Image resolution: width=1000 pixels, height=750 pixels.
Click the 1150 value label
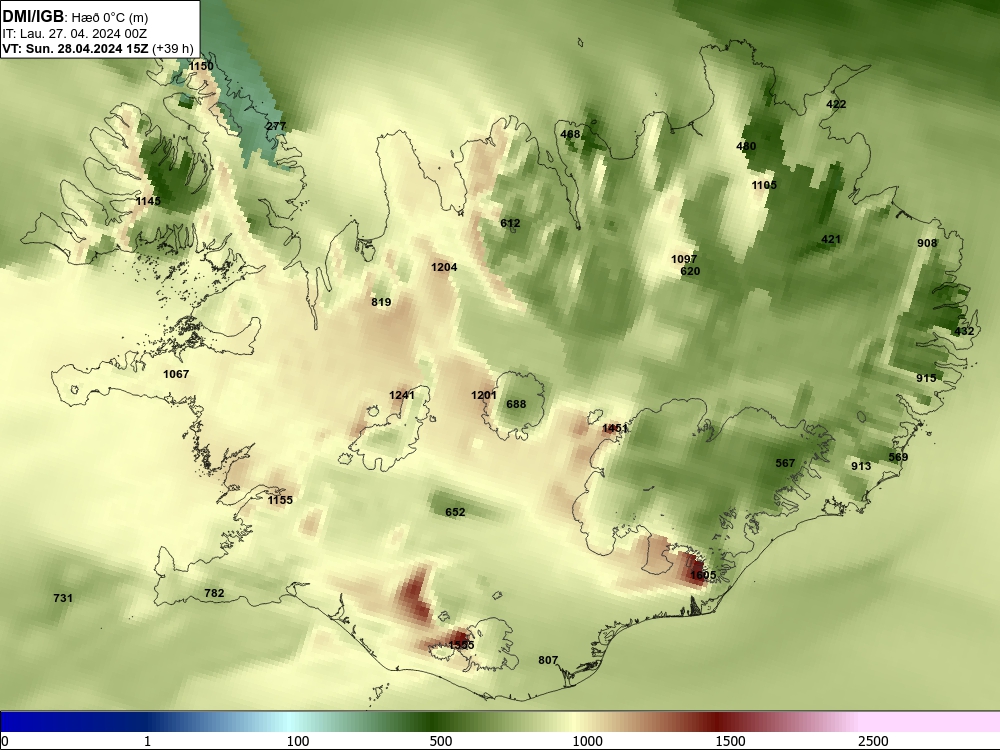pos(202,66)
